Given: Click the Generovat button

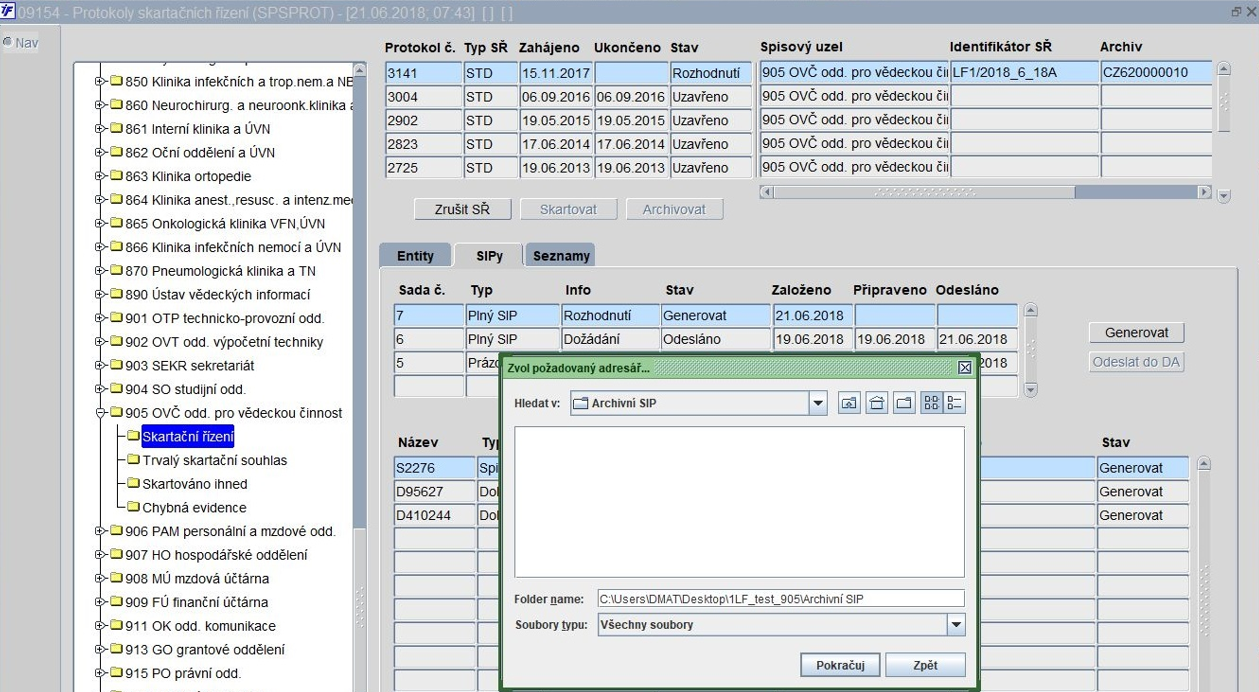Looking at the screenshot, I should [x=1136, y=333].
